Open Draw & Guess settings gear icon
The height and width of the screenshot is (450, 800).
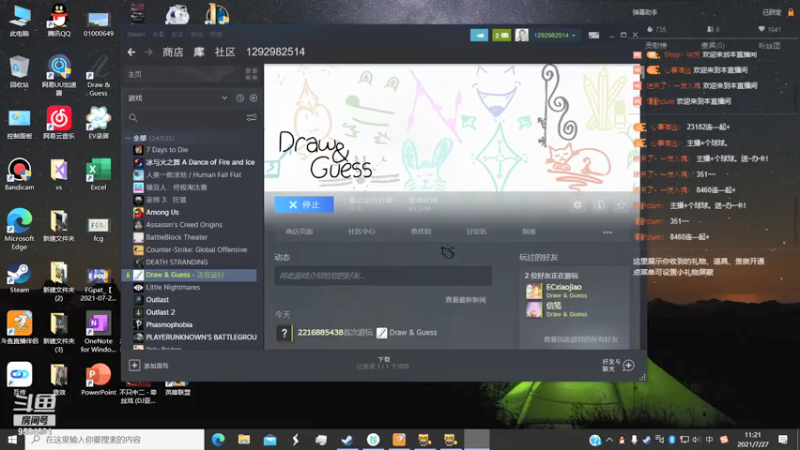tap(577, 205)
